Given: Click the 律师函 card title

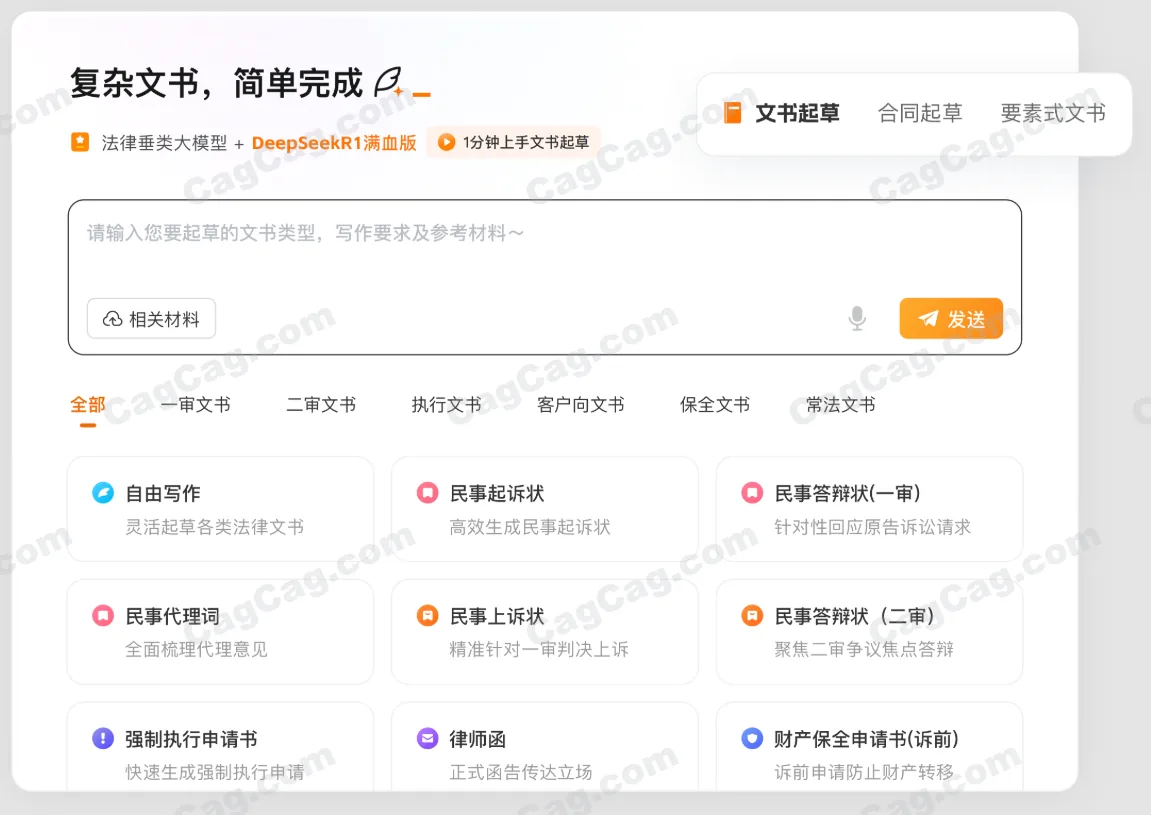Looking at the screenshot, I should point(478,739).
